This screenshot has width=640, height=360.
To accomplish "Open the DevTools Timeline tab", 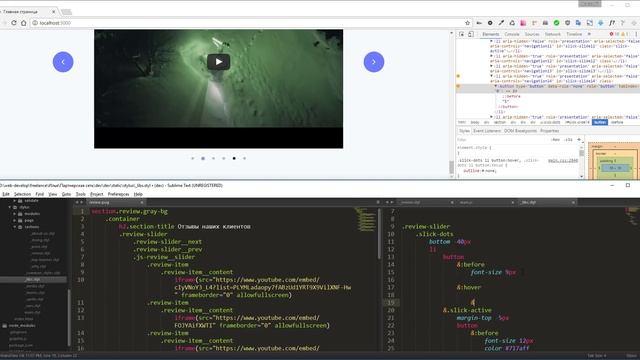I will point(574,34).
